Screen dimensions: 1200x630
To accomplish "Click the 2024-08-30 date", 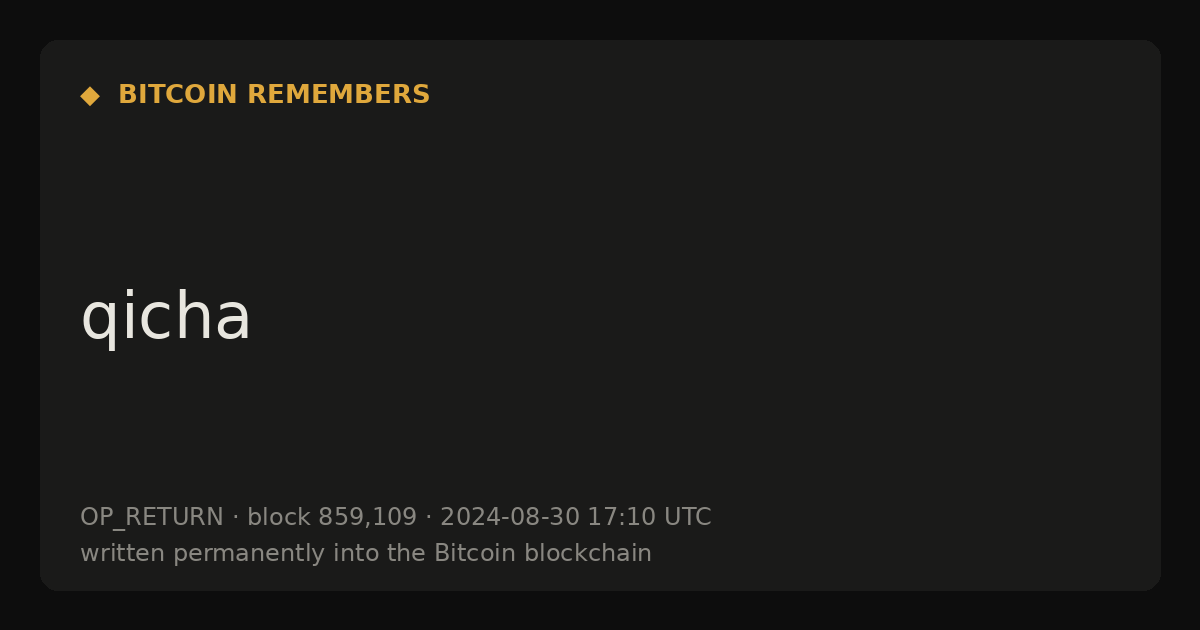I will click(510, 518).
